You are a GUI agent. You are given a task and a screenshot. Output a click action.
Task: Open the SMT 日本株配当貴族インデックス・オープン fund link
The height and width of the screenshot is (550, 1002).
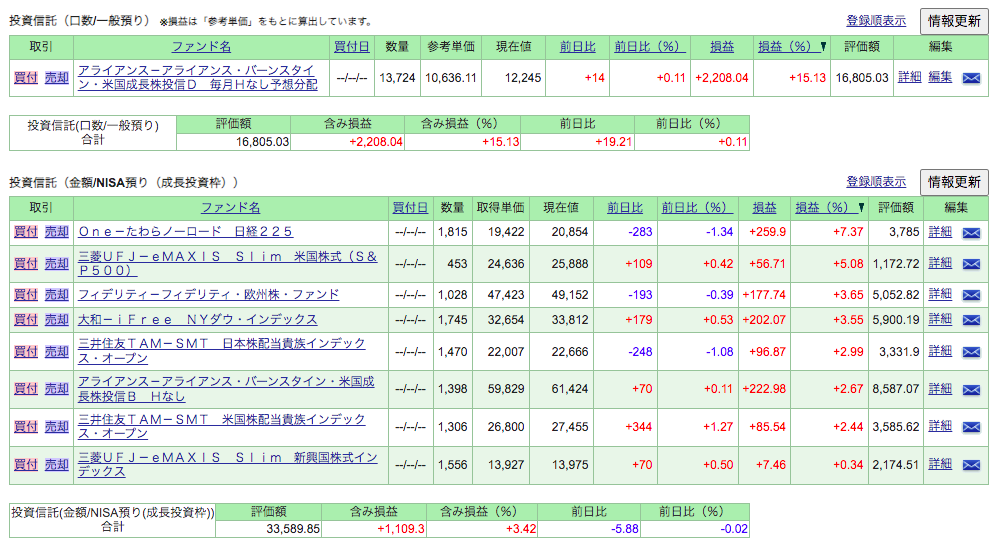tap(222, 351)
